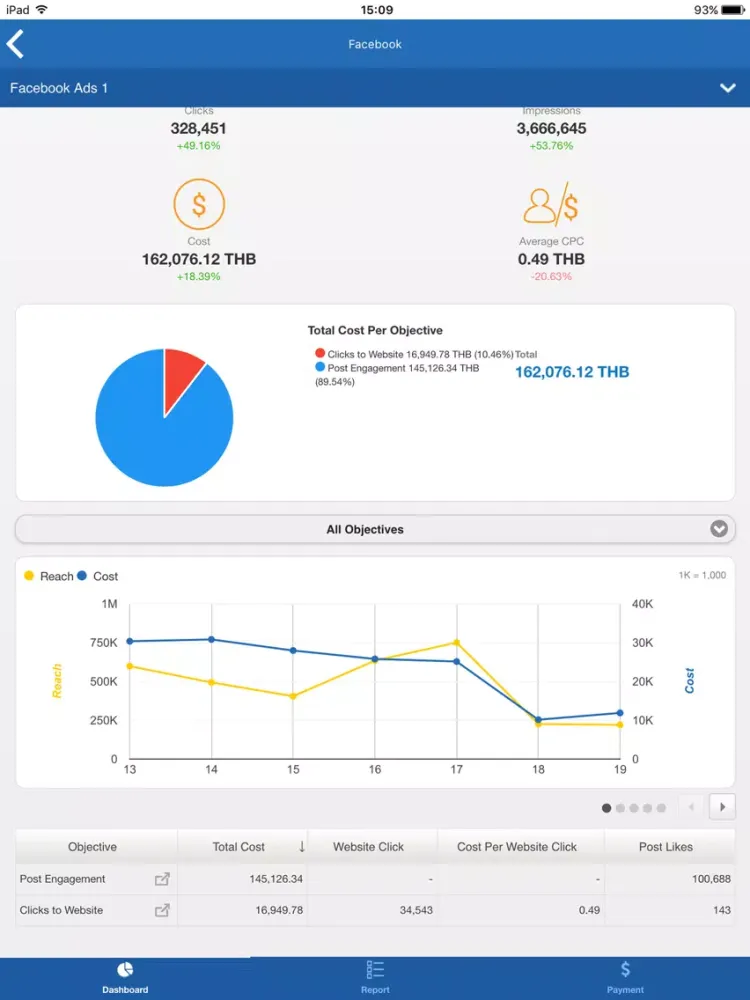Click the disabled previous page arrow

coord(691,807)
